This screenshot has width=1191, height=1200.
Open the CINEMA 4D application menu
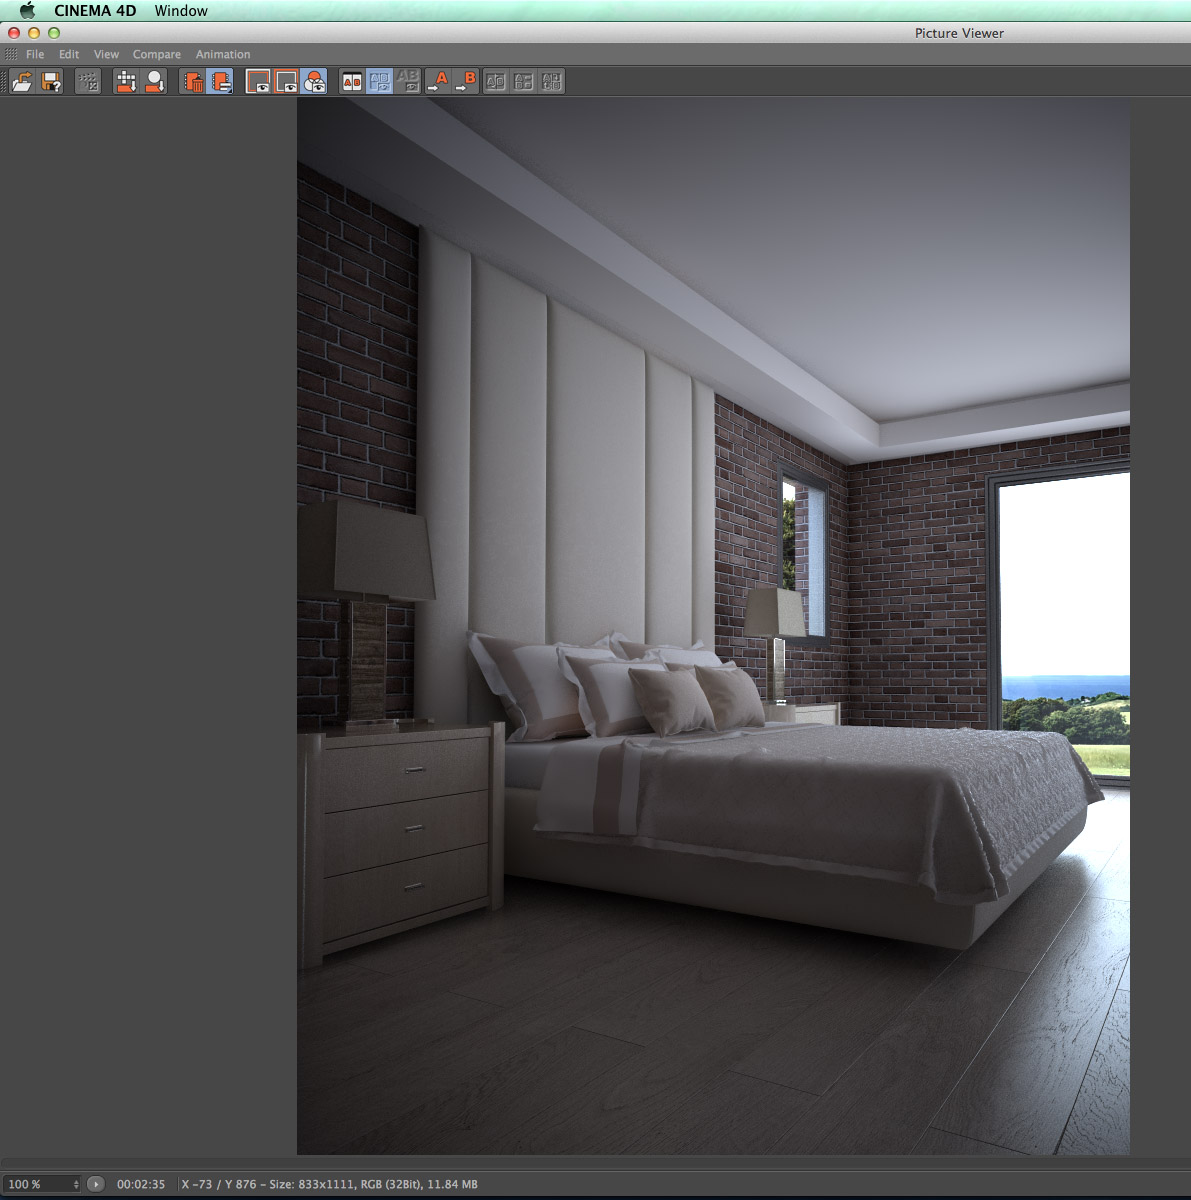(95, 11)
